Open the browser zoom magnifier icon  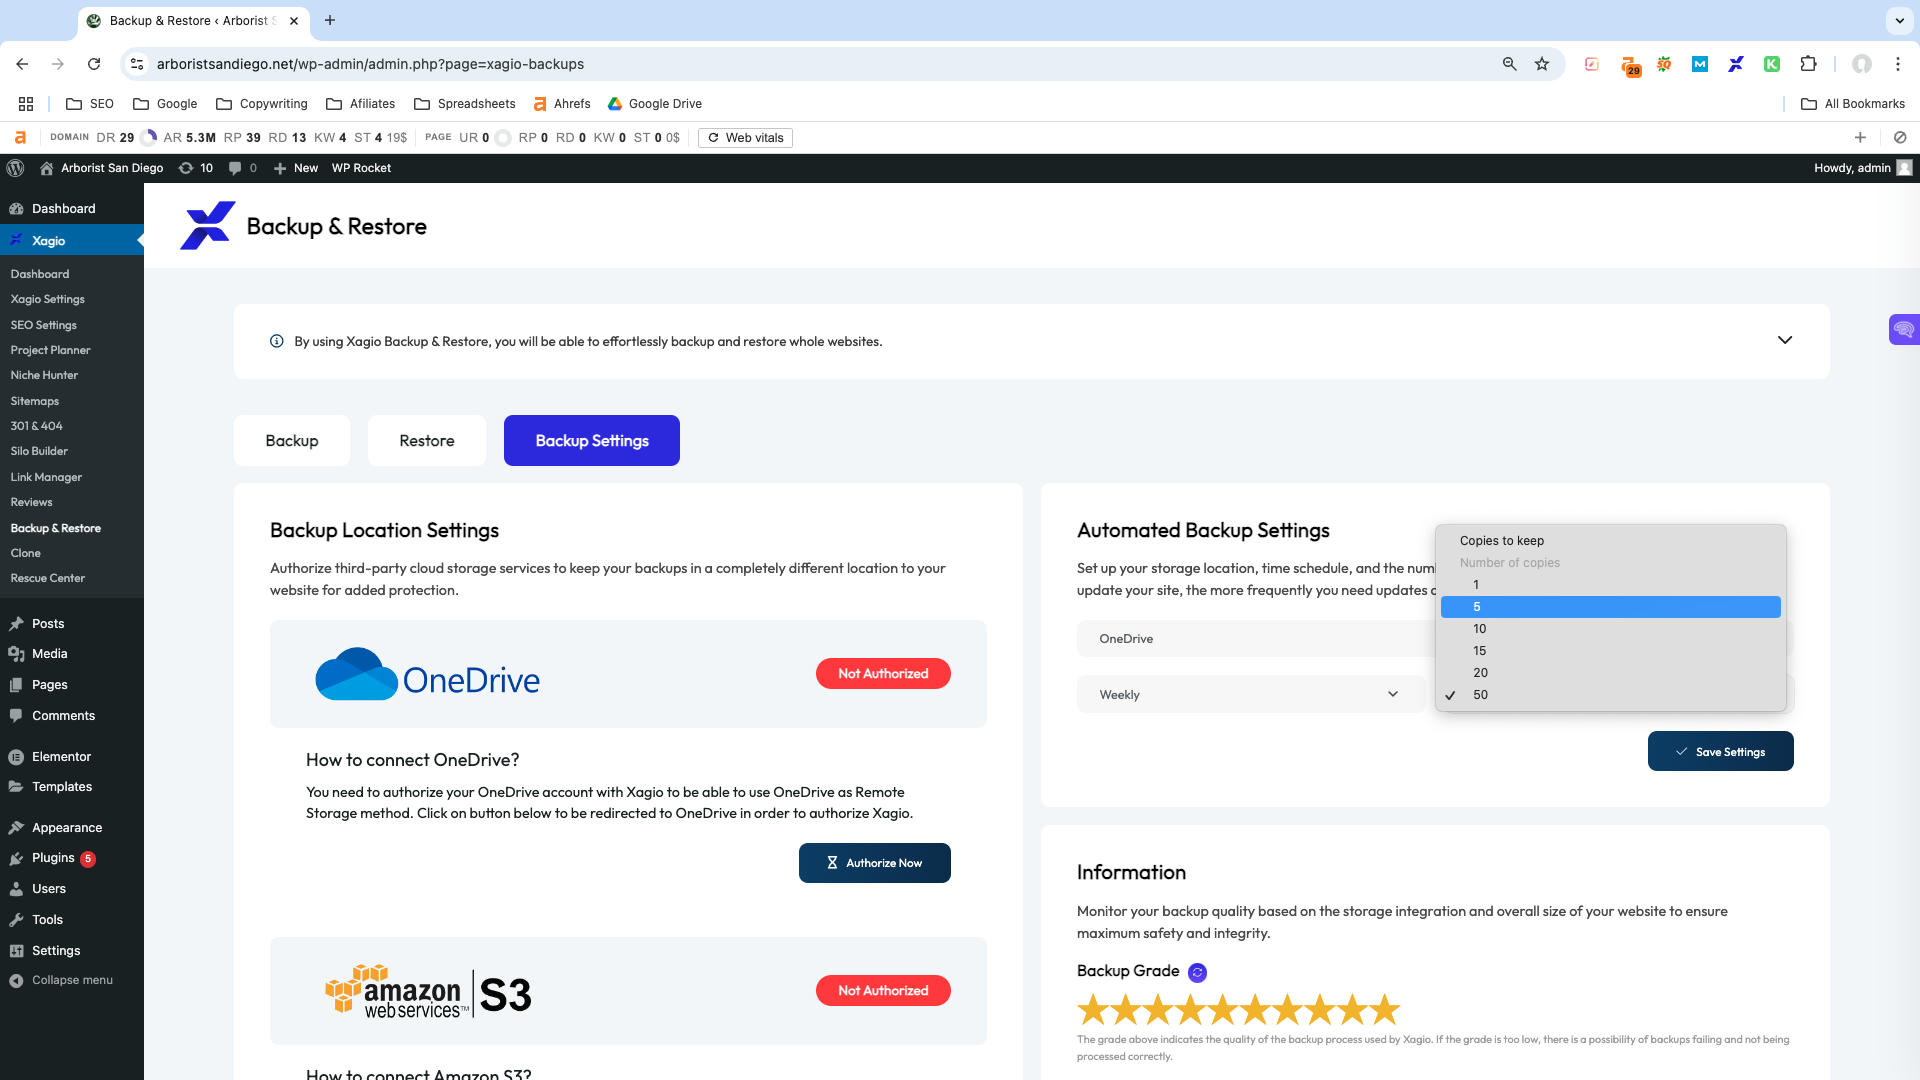tap(1509, 64)
